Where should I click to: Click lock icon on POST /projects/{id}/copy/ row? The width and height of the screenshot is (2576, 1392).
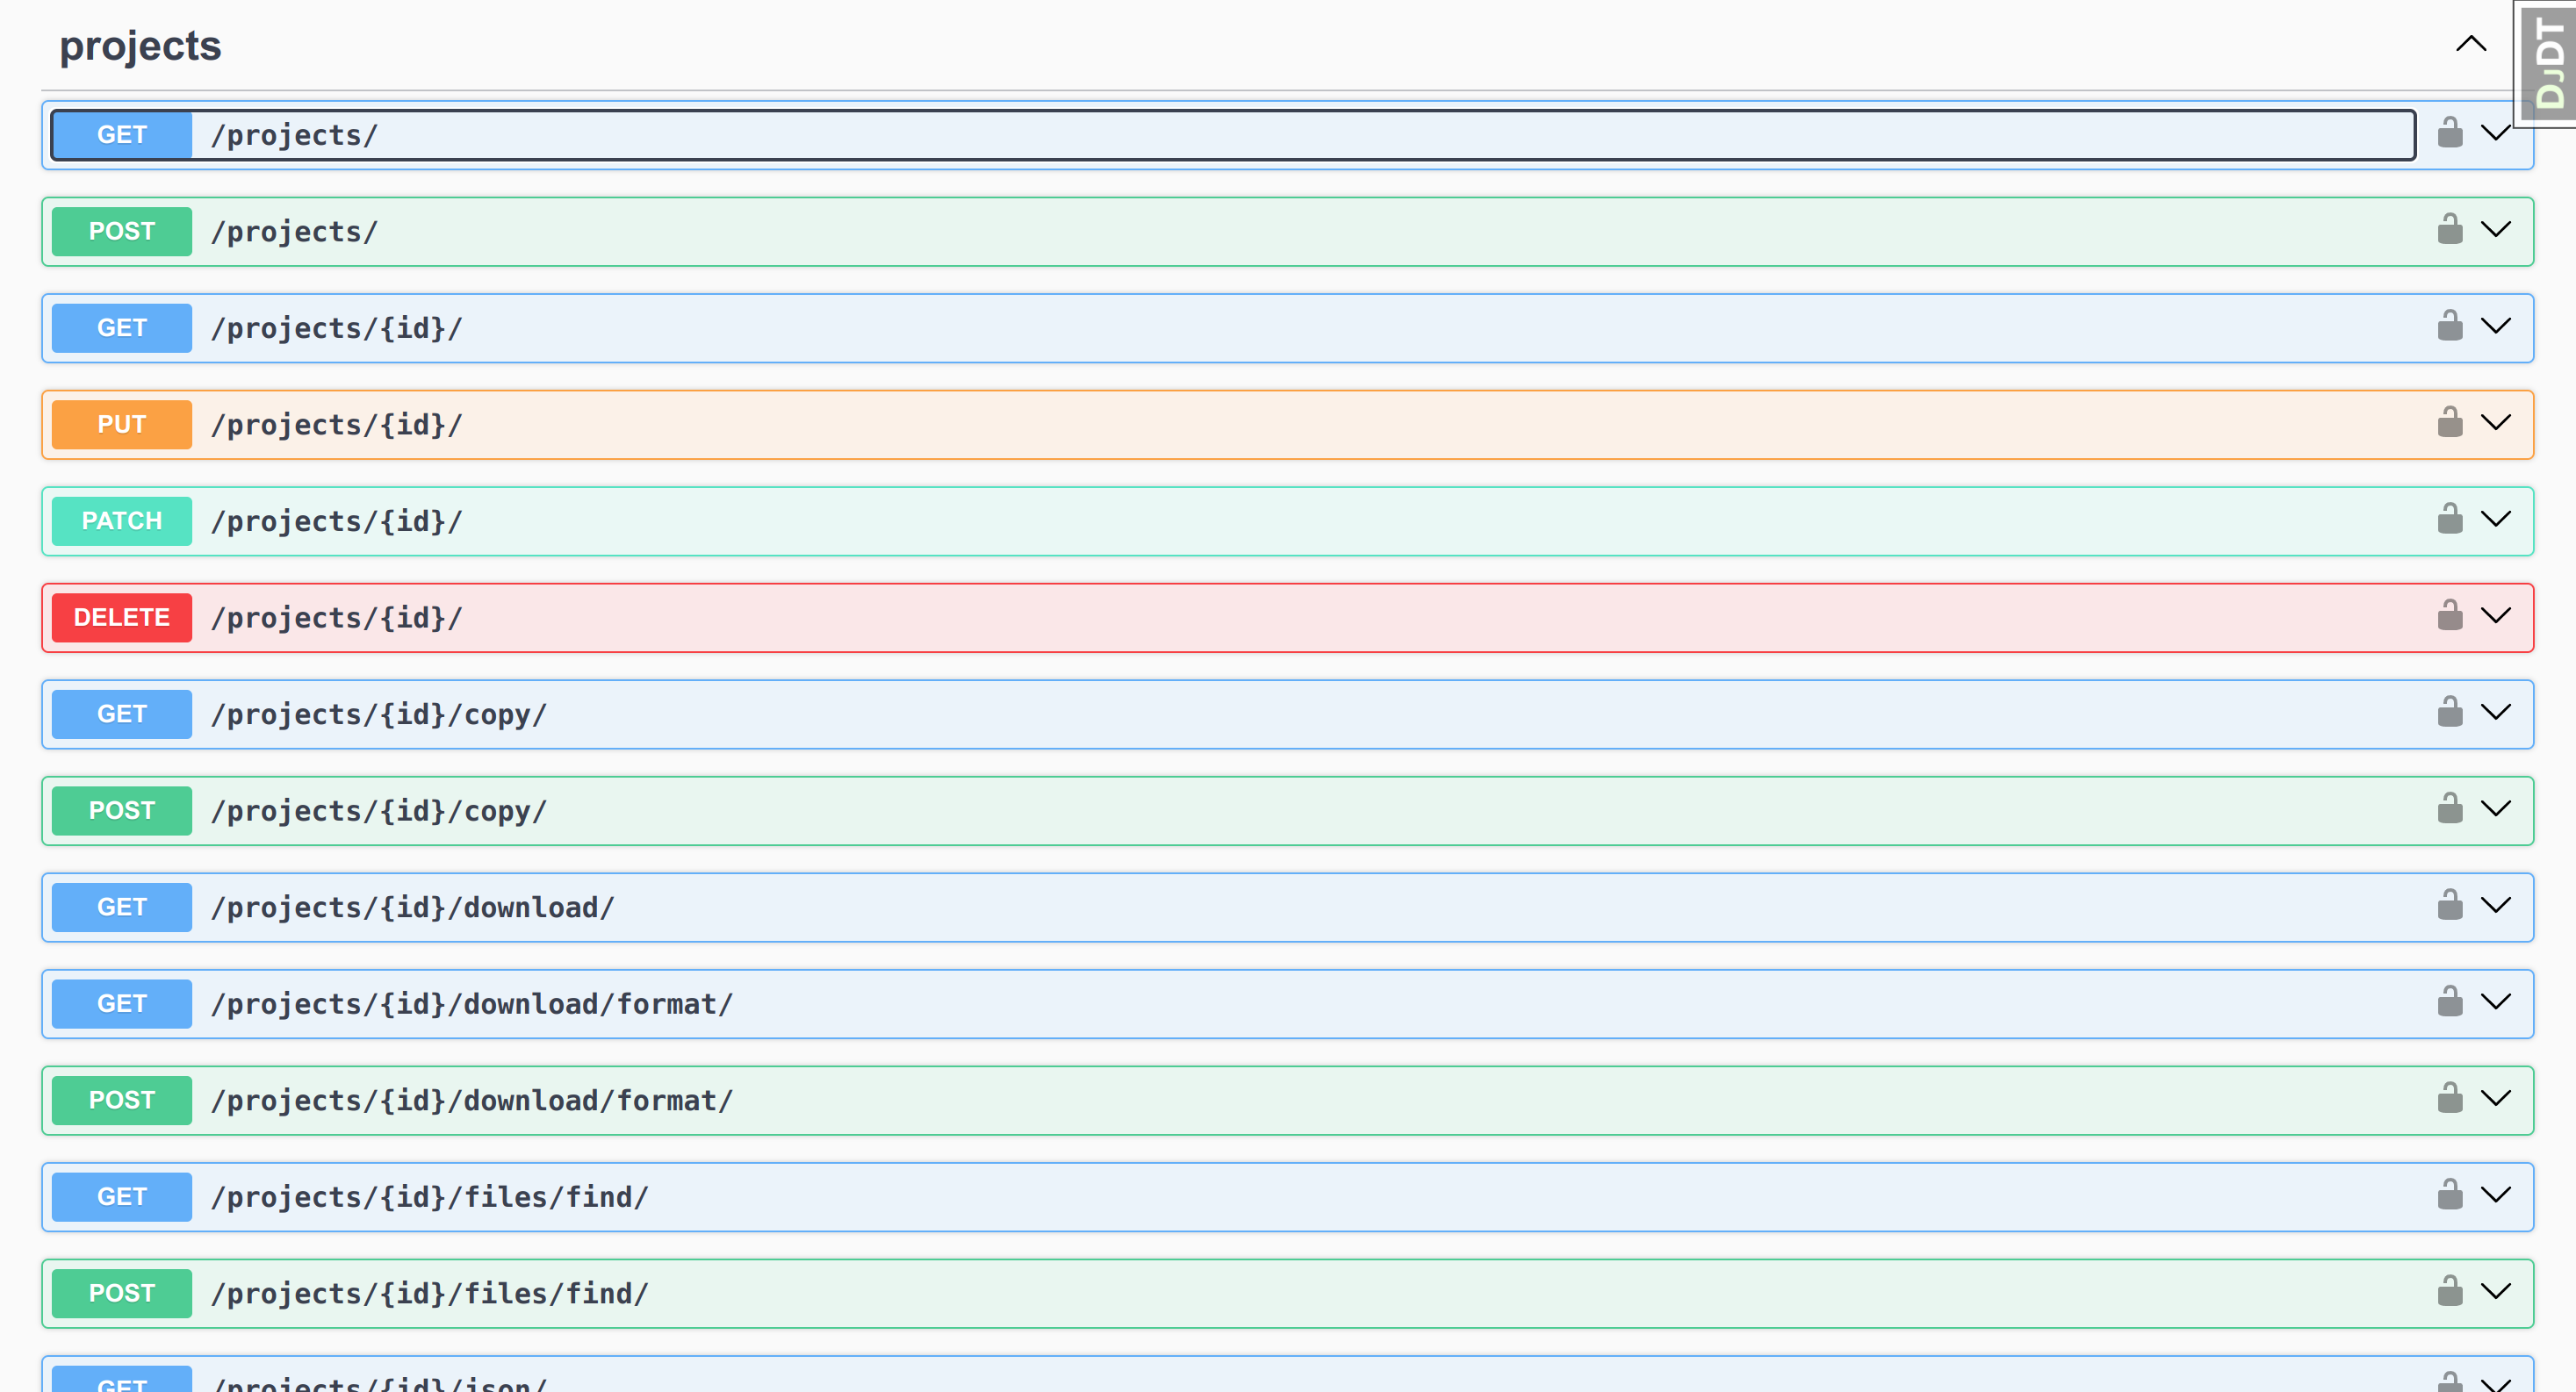[x=2449, y=808]
